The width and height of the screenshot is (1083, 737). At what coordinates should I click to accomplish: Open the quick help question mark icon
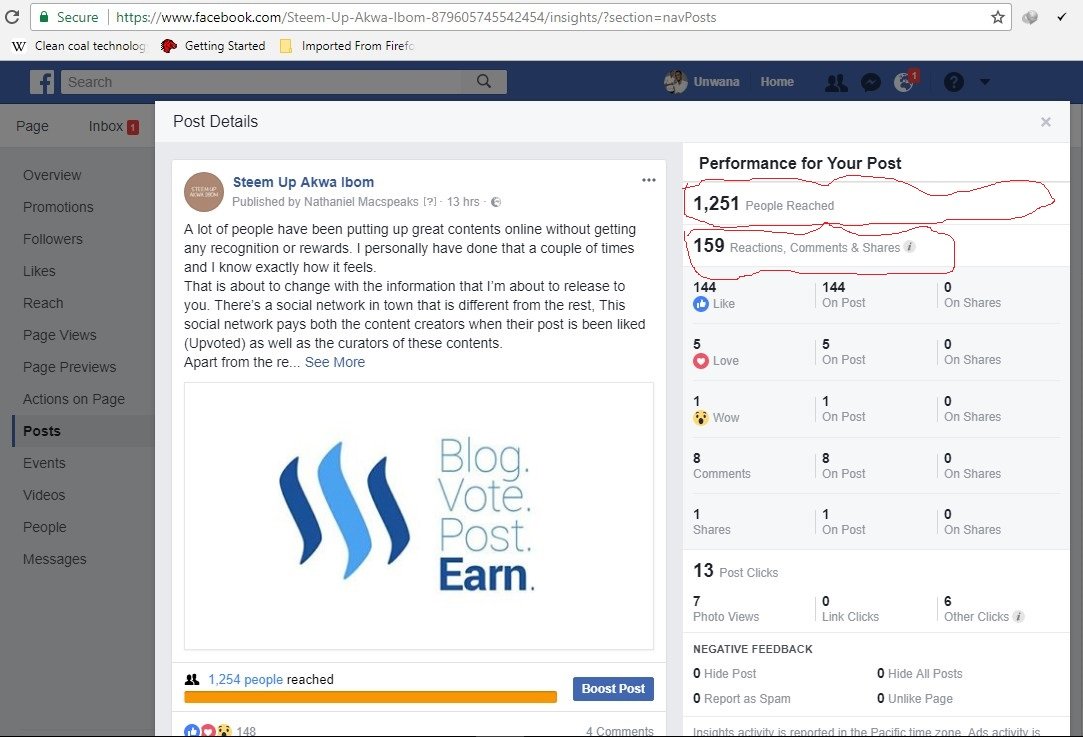tap(954, 82)
